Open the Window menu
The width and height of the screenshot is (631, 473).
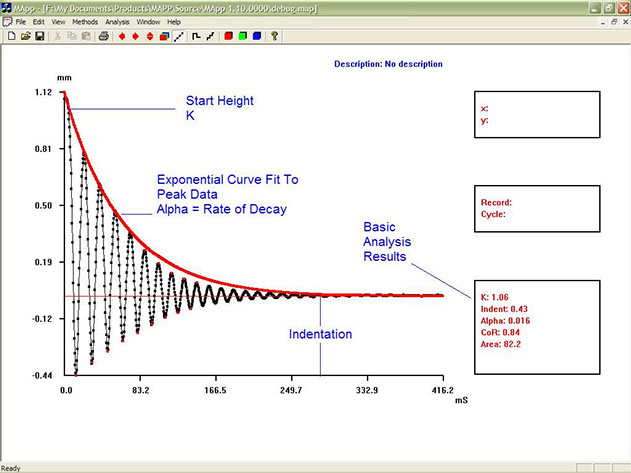[148, 21]
